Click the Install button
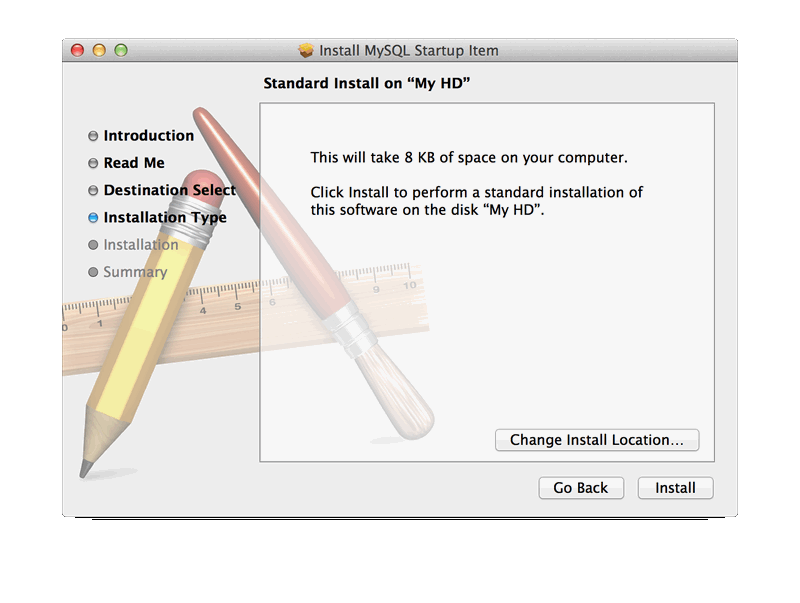Screen dimensions: 800x603 coord(675,488)
